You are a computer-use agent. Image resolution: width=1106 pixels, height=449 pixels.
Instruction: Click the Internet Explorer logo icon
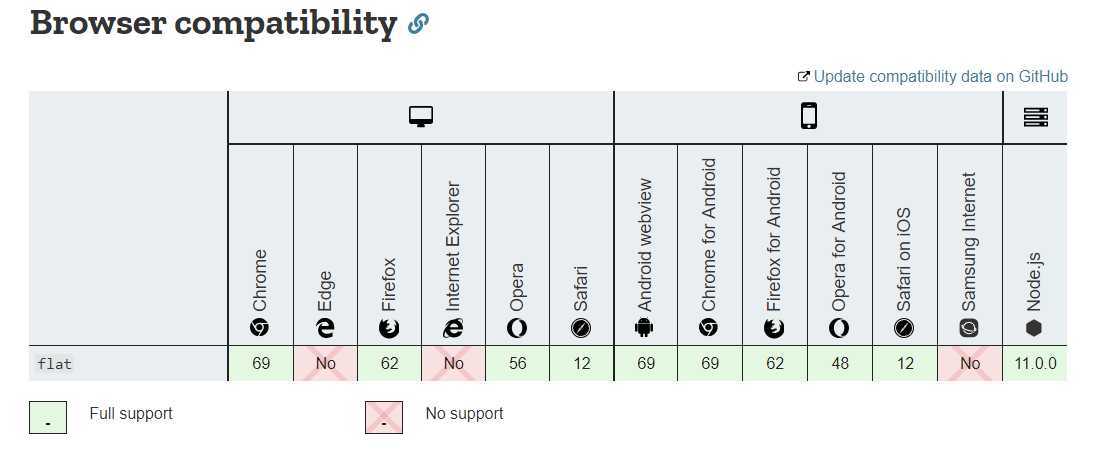[454, 328]
